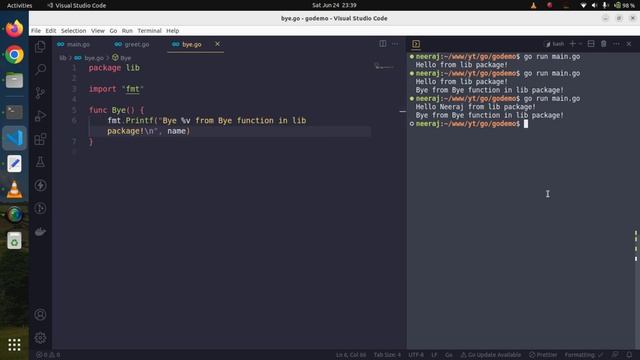The image size is (640, 360).
Task: Open the lightning bolt view in activity bar
Action: 40,185
